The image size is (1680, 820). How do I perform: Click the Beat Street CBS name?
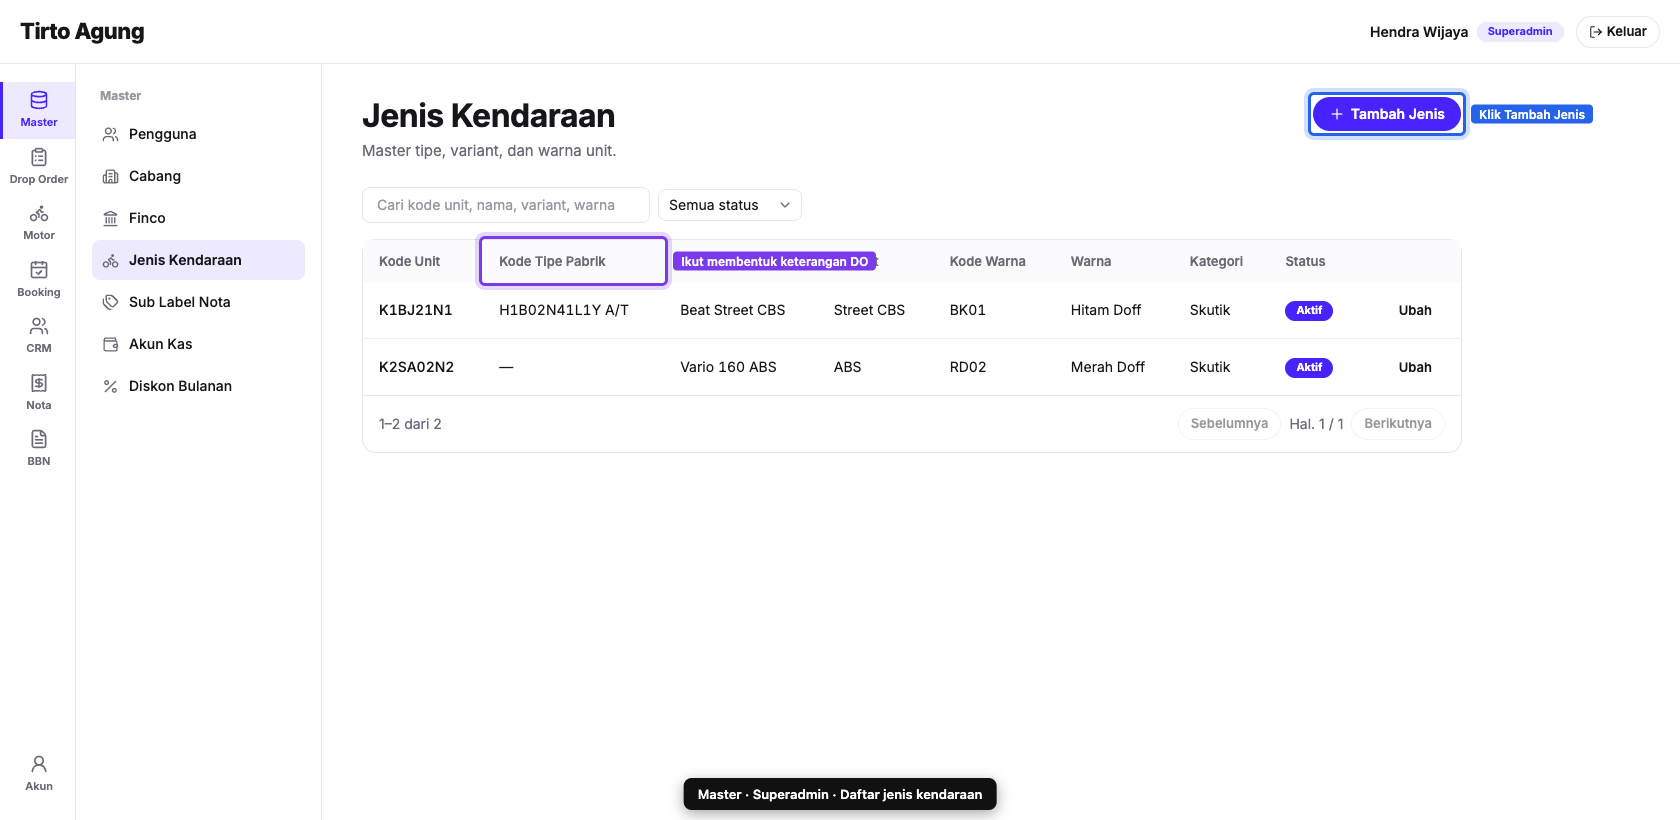[733, 310]
